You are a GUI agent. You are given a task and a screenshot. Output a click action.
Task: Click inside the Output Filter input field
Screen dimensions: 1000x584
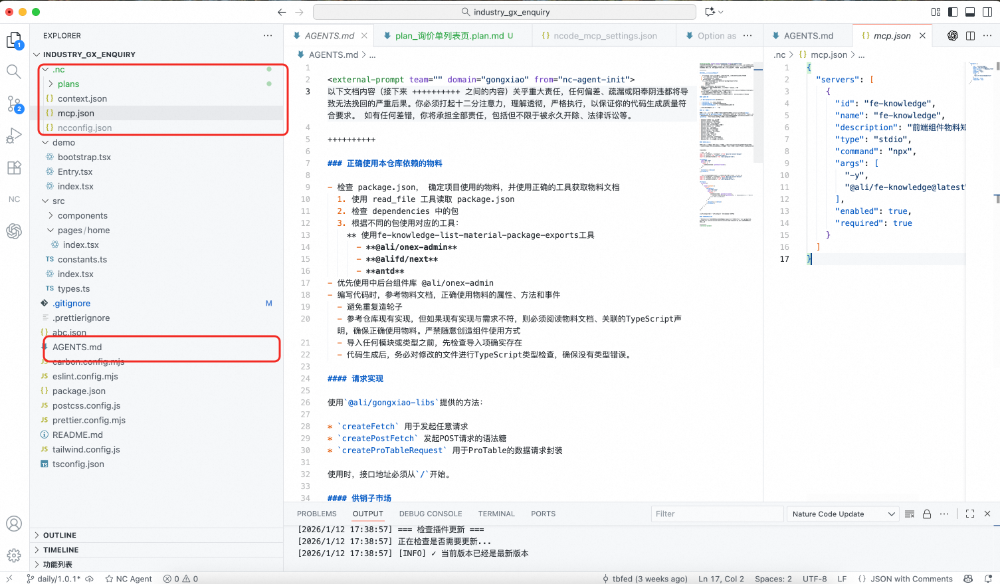pos(720,513)
